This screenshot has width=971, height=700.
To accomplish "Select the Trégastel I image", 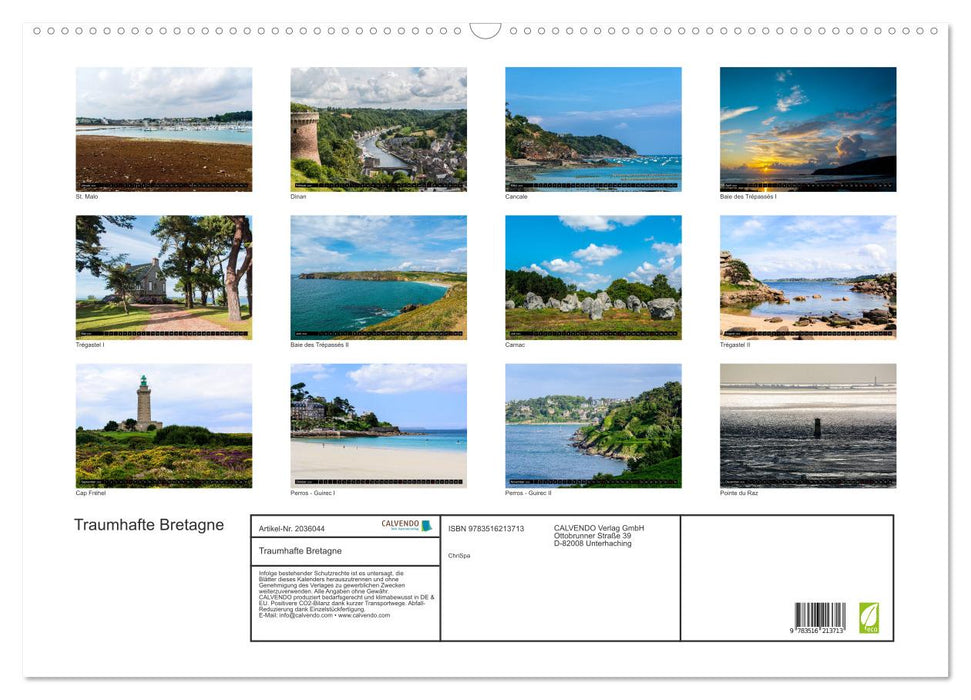I will 163,277.
